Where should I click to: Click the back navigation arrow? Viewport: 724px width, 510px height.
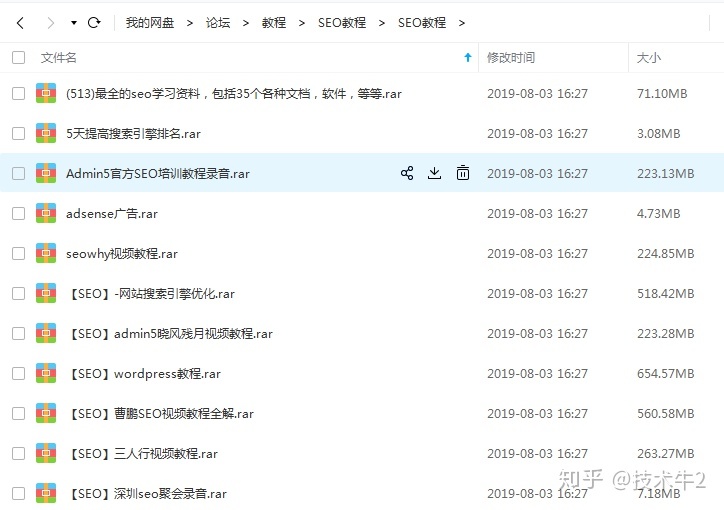[20, 22]
